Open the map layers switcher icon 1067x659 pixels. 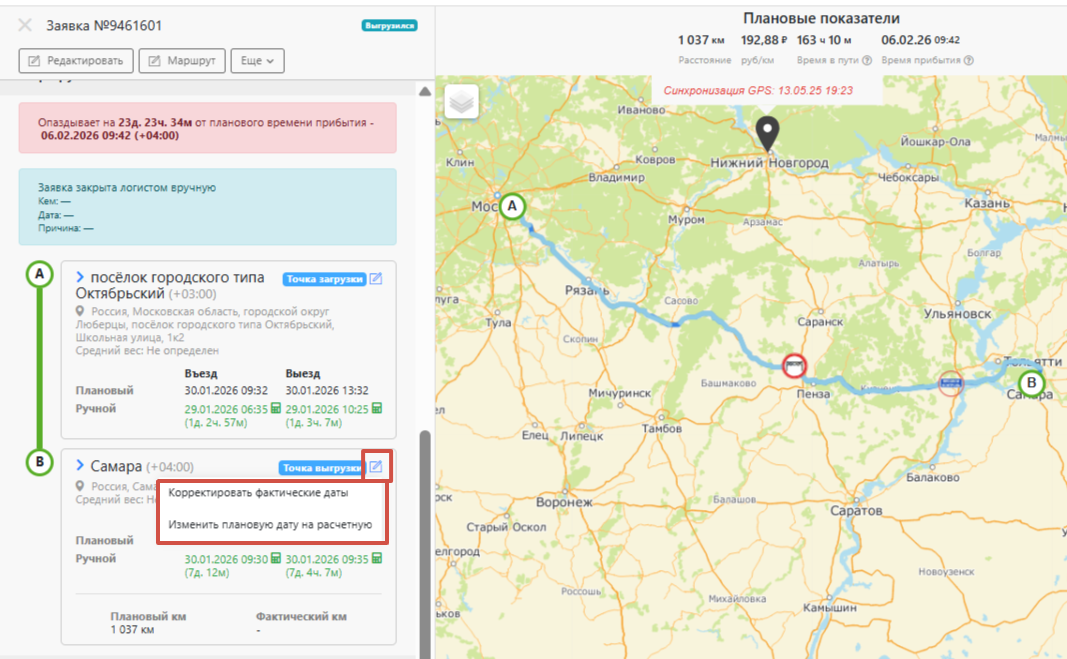461,101
